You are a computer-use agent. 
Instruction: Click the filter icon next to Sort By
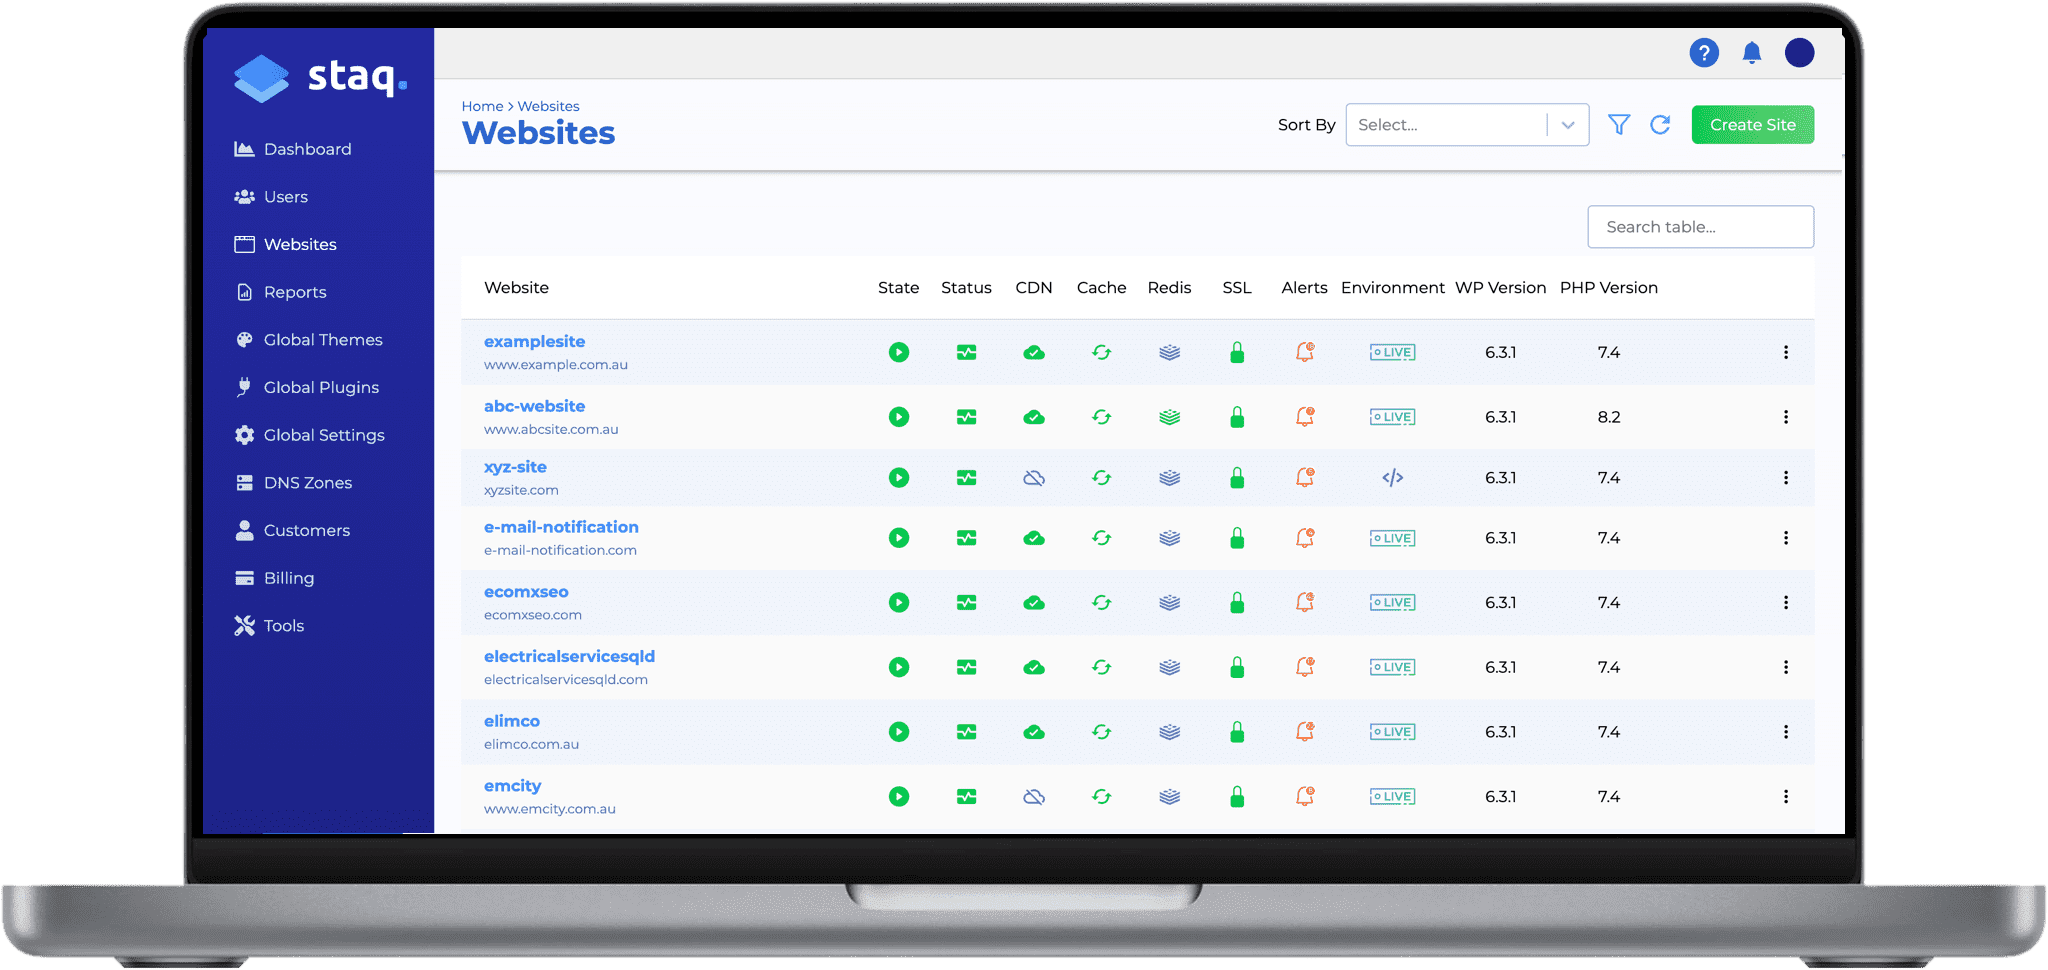(1619, 124)
